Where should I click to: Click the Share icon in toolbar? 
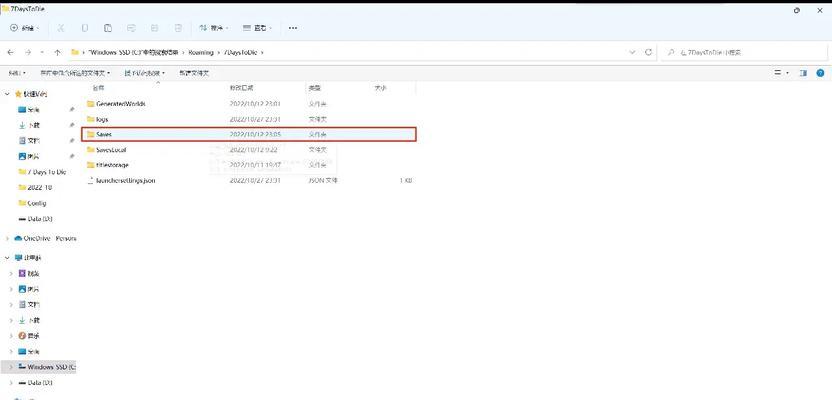click(x=154, y=28)
